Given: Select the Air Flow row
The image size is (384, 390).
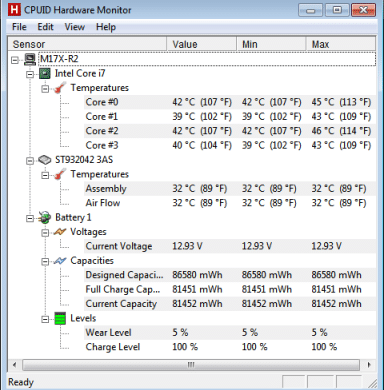Looking at the screenshot, I should coord(230,203).
